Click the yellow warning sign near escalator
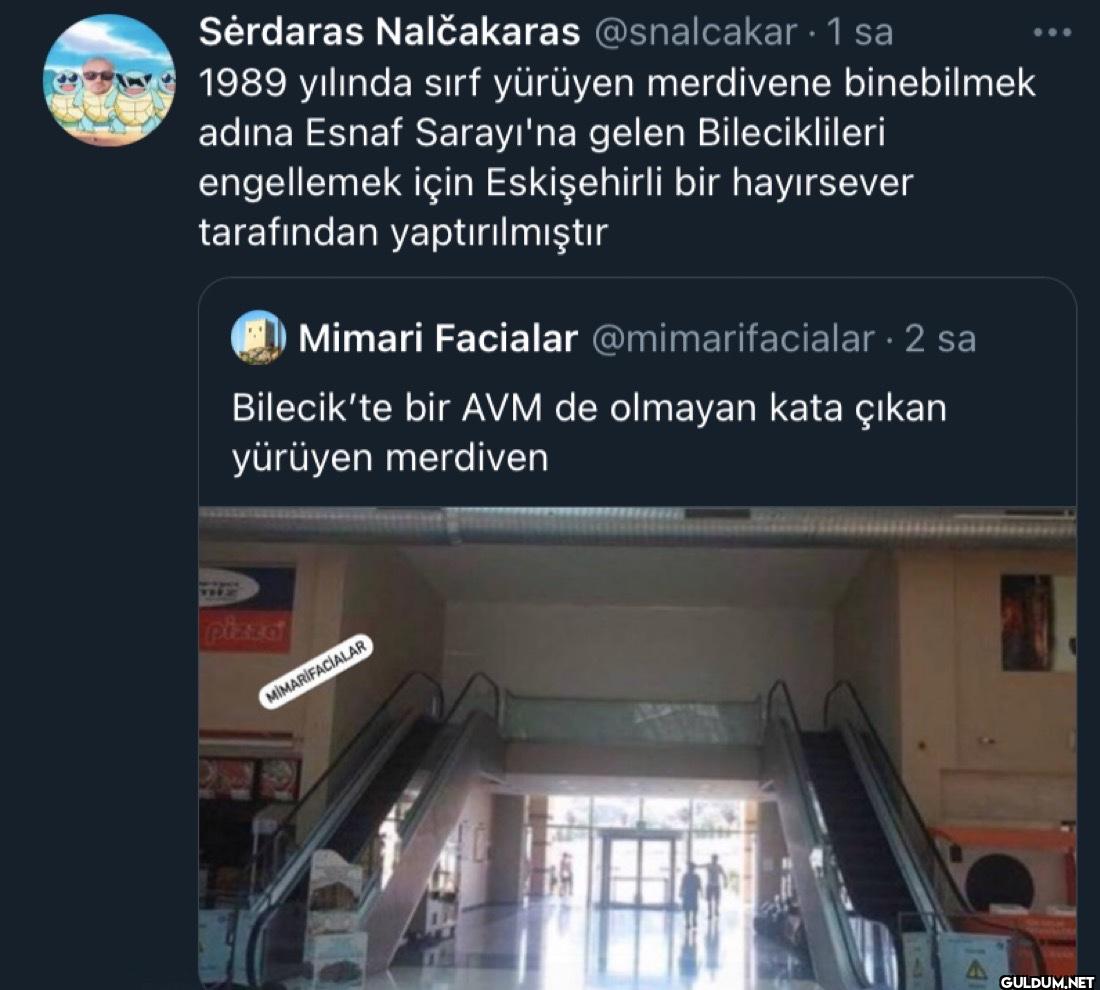This screenshot has width=1100, height=990. [976, 971]
